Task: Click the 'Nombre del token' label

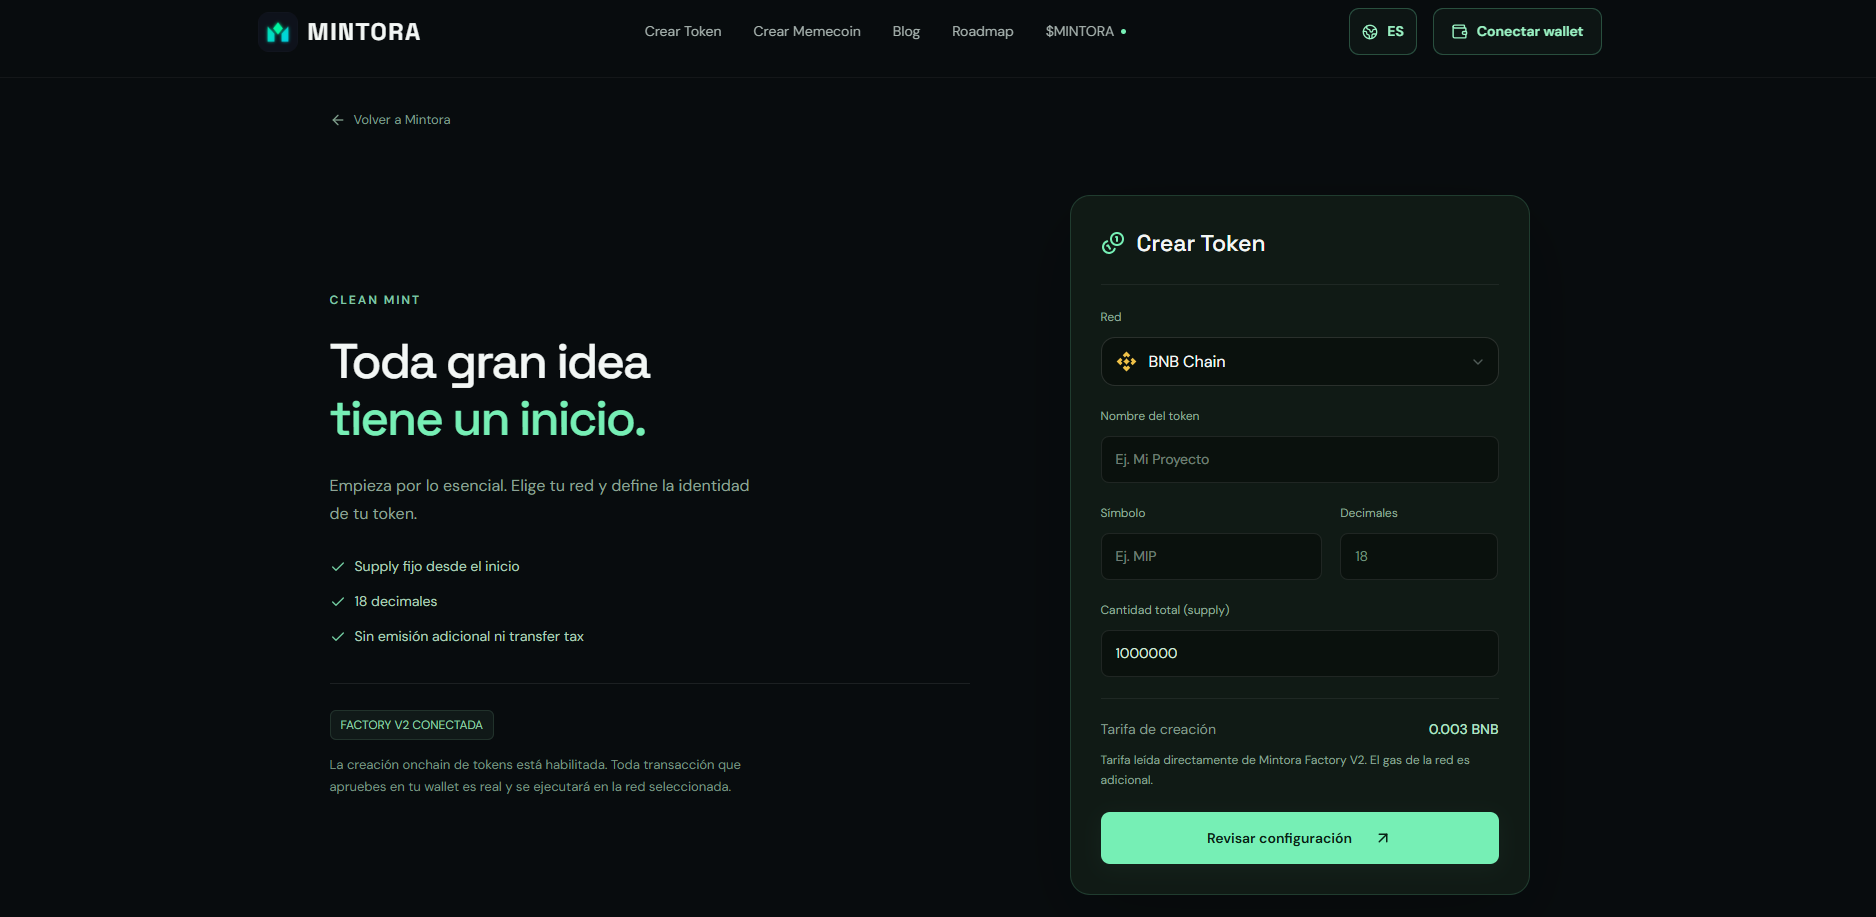Action: [1150, 416]
